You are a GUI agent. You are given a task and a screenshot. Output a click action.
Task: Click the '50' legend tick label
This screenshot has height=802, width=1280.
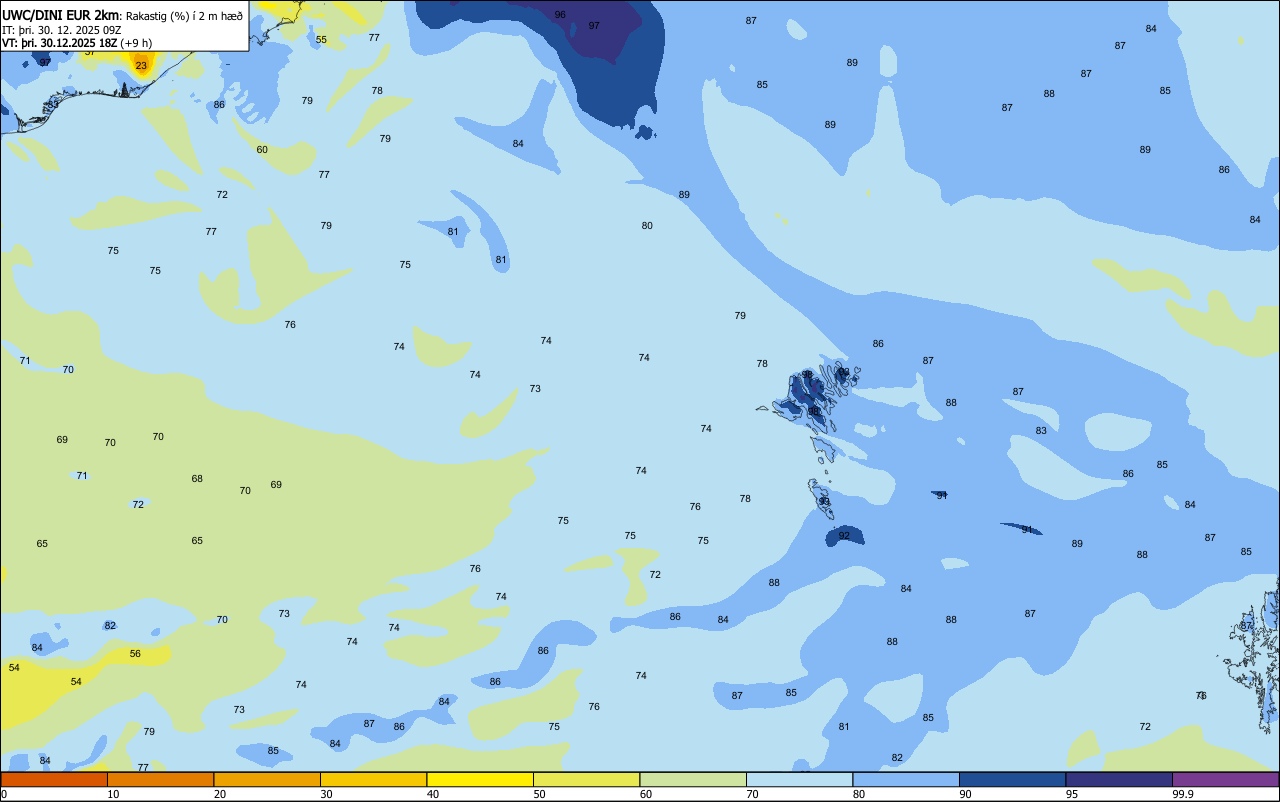[x=539, y=794]
